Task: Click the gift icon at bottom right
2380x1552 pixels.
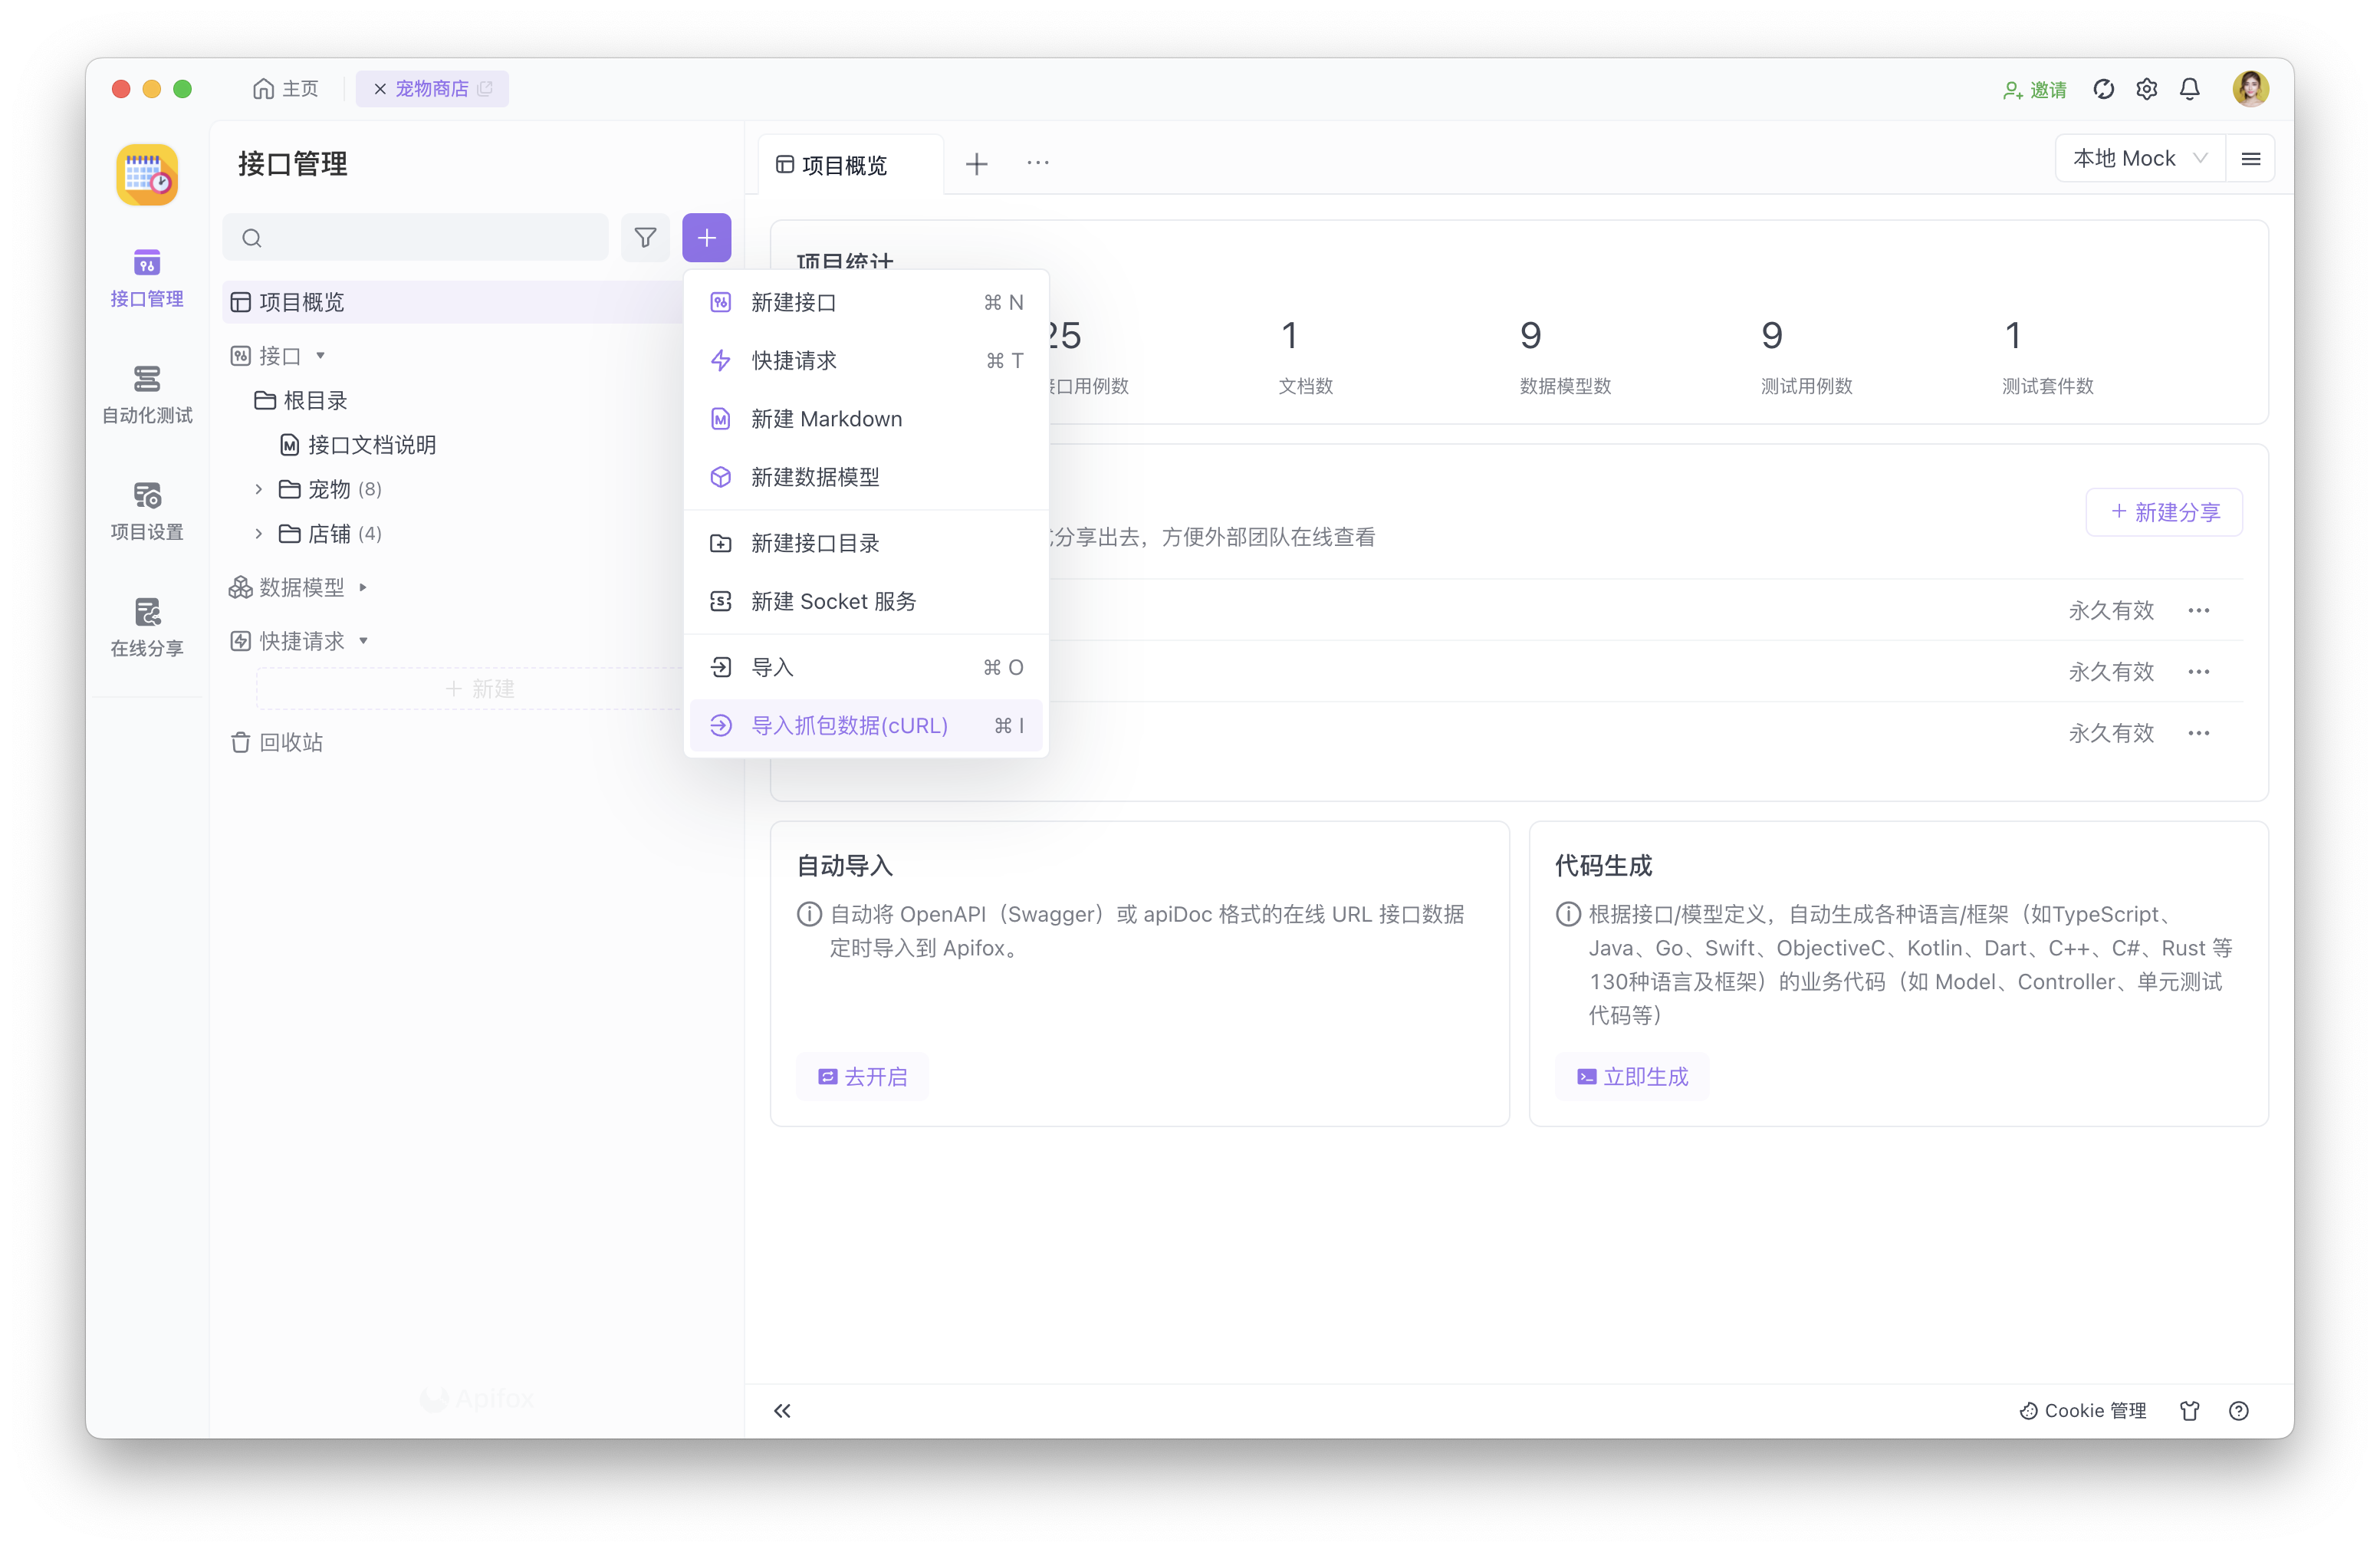Action: pyautogui.click(x=2190, y=1410)
